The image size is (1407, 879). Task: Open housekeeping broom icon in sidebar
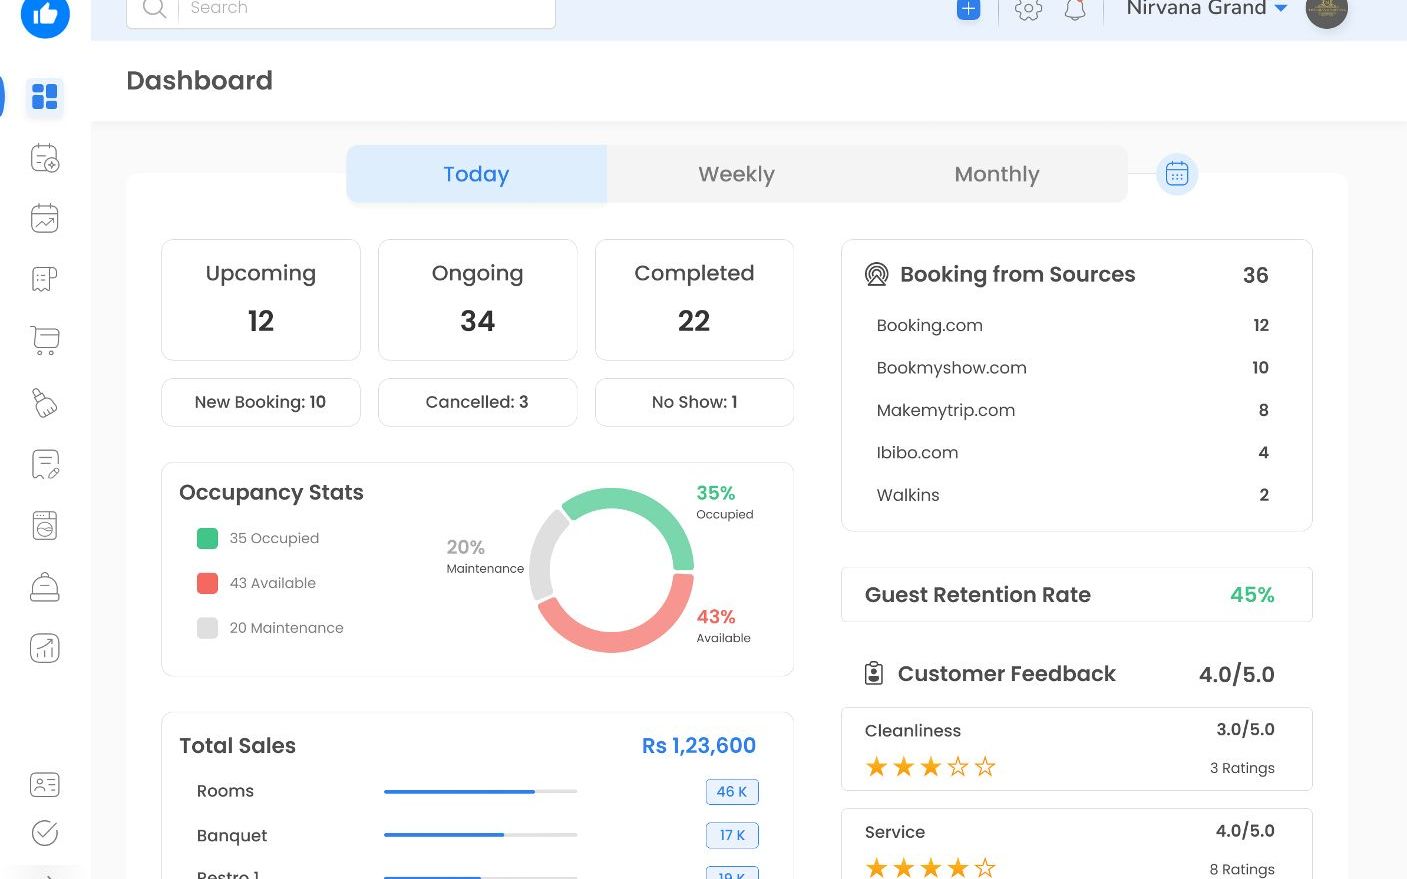[x=45, y=403]
